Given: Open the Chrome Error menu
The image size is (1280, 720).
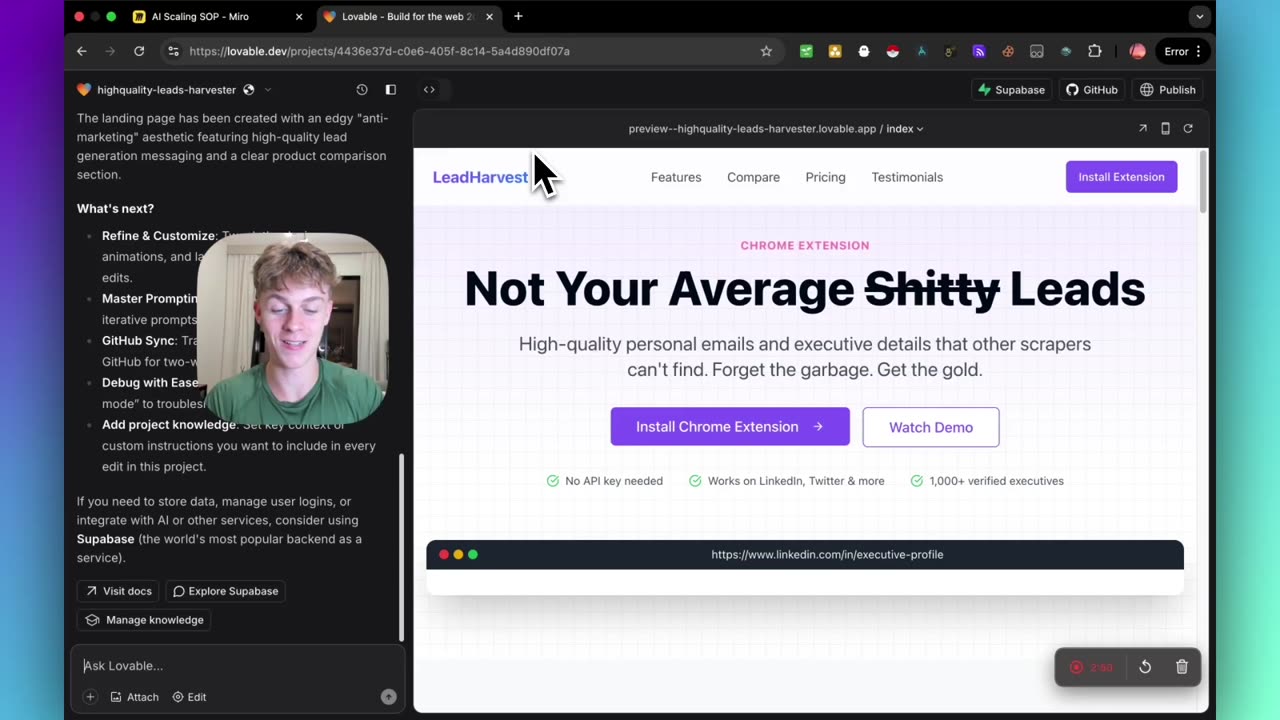Looking at the screenshot, I should pos(1184,51).
